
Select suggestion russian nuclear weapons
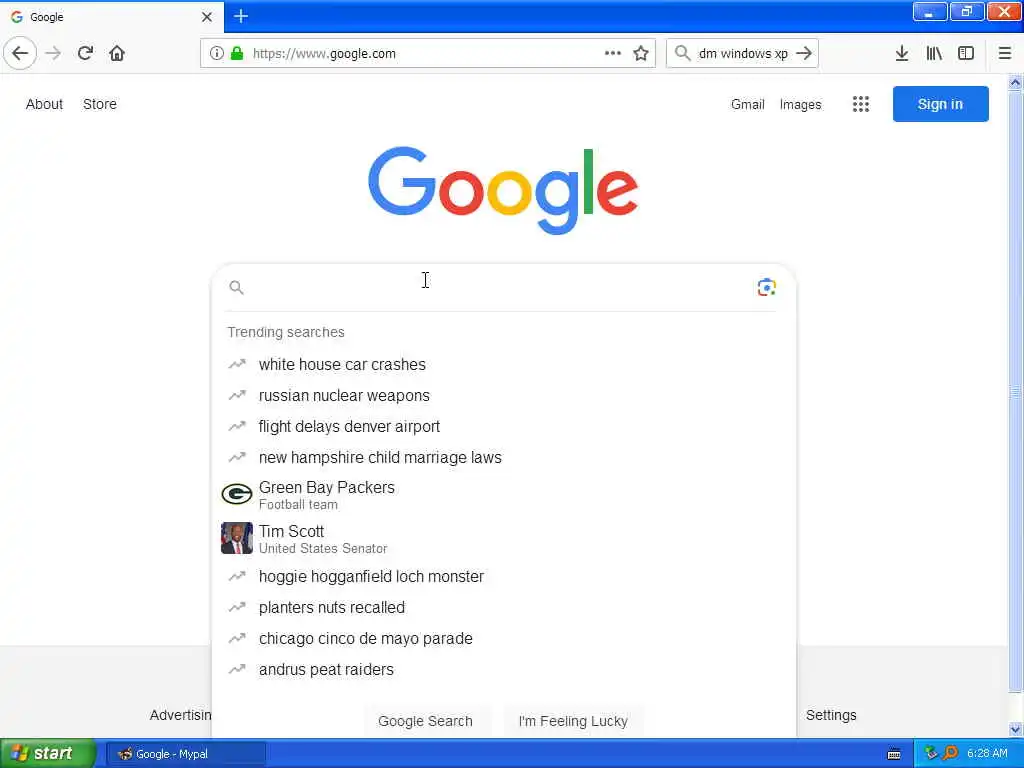[504, 396]
